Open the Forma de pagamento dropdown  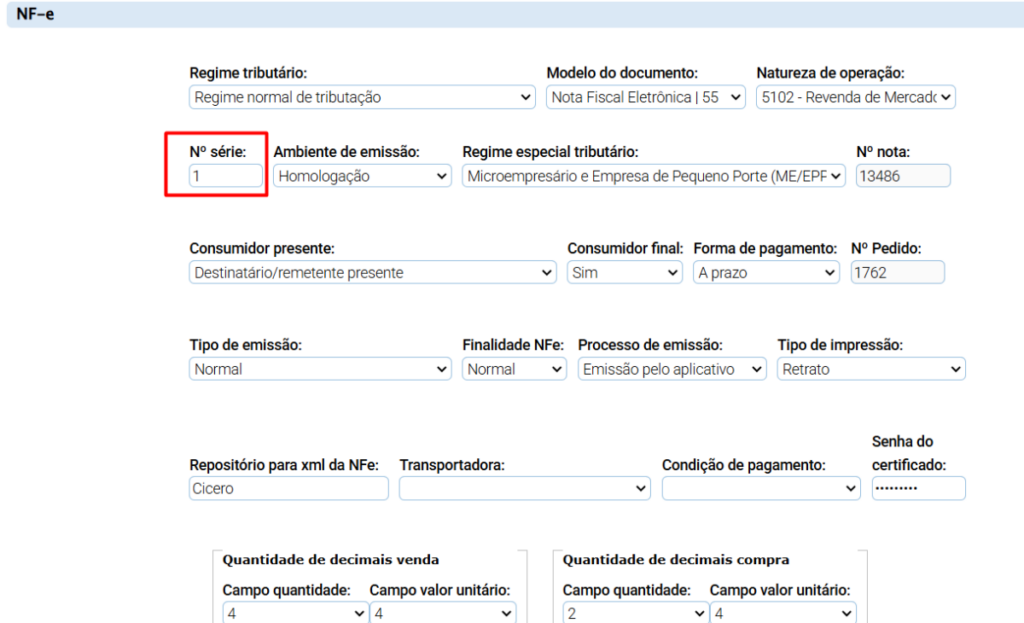click(766, 272)
